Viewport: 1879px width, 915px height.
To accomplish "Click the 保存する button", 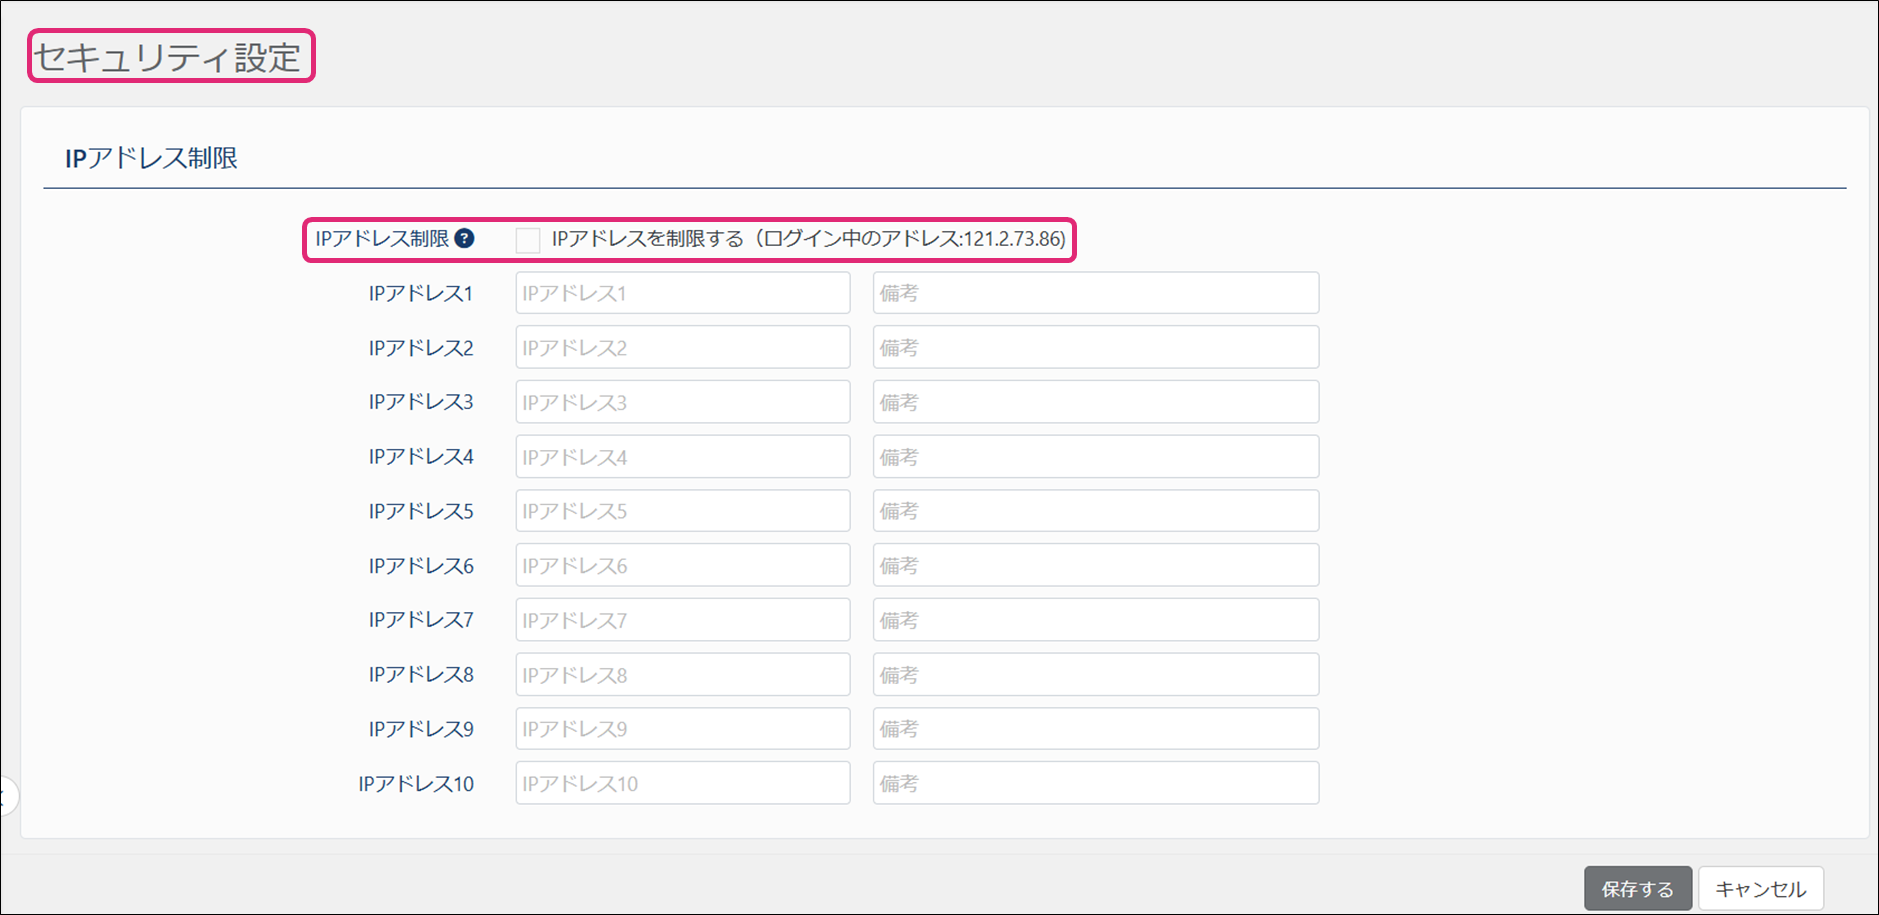I will [x=1637, y=888].
